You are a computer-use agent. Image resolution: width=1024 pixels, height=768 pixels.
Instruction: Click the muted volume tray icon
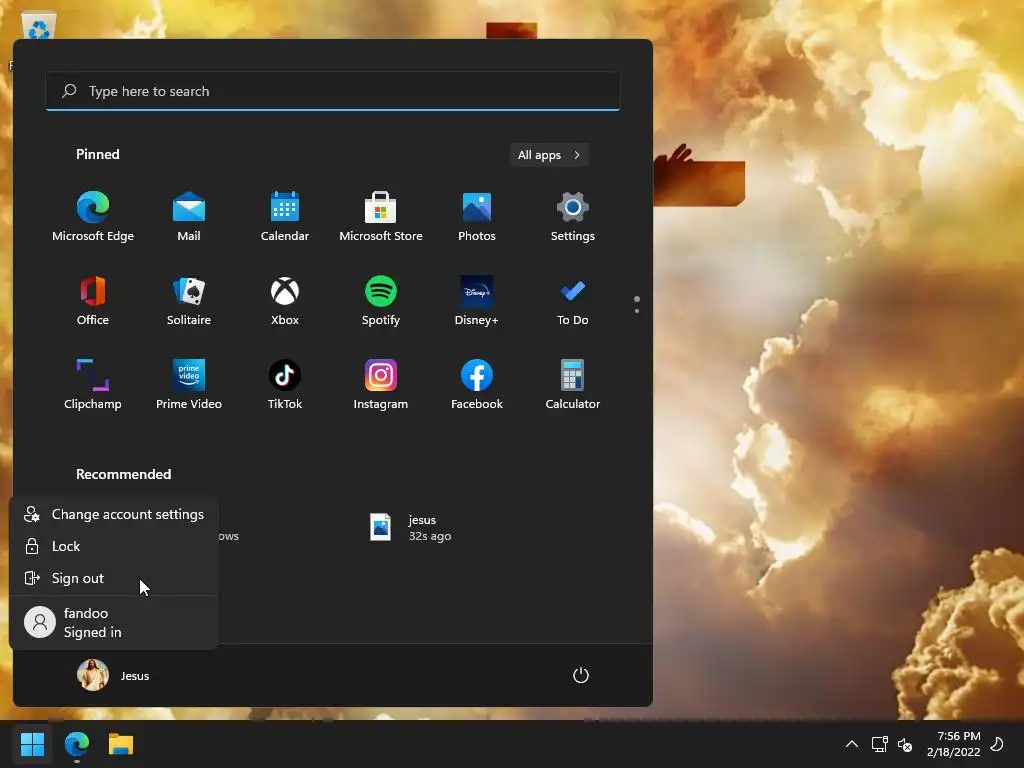905,744
